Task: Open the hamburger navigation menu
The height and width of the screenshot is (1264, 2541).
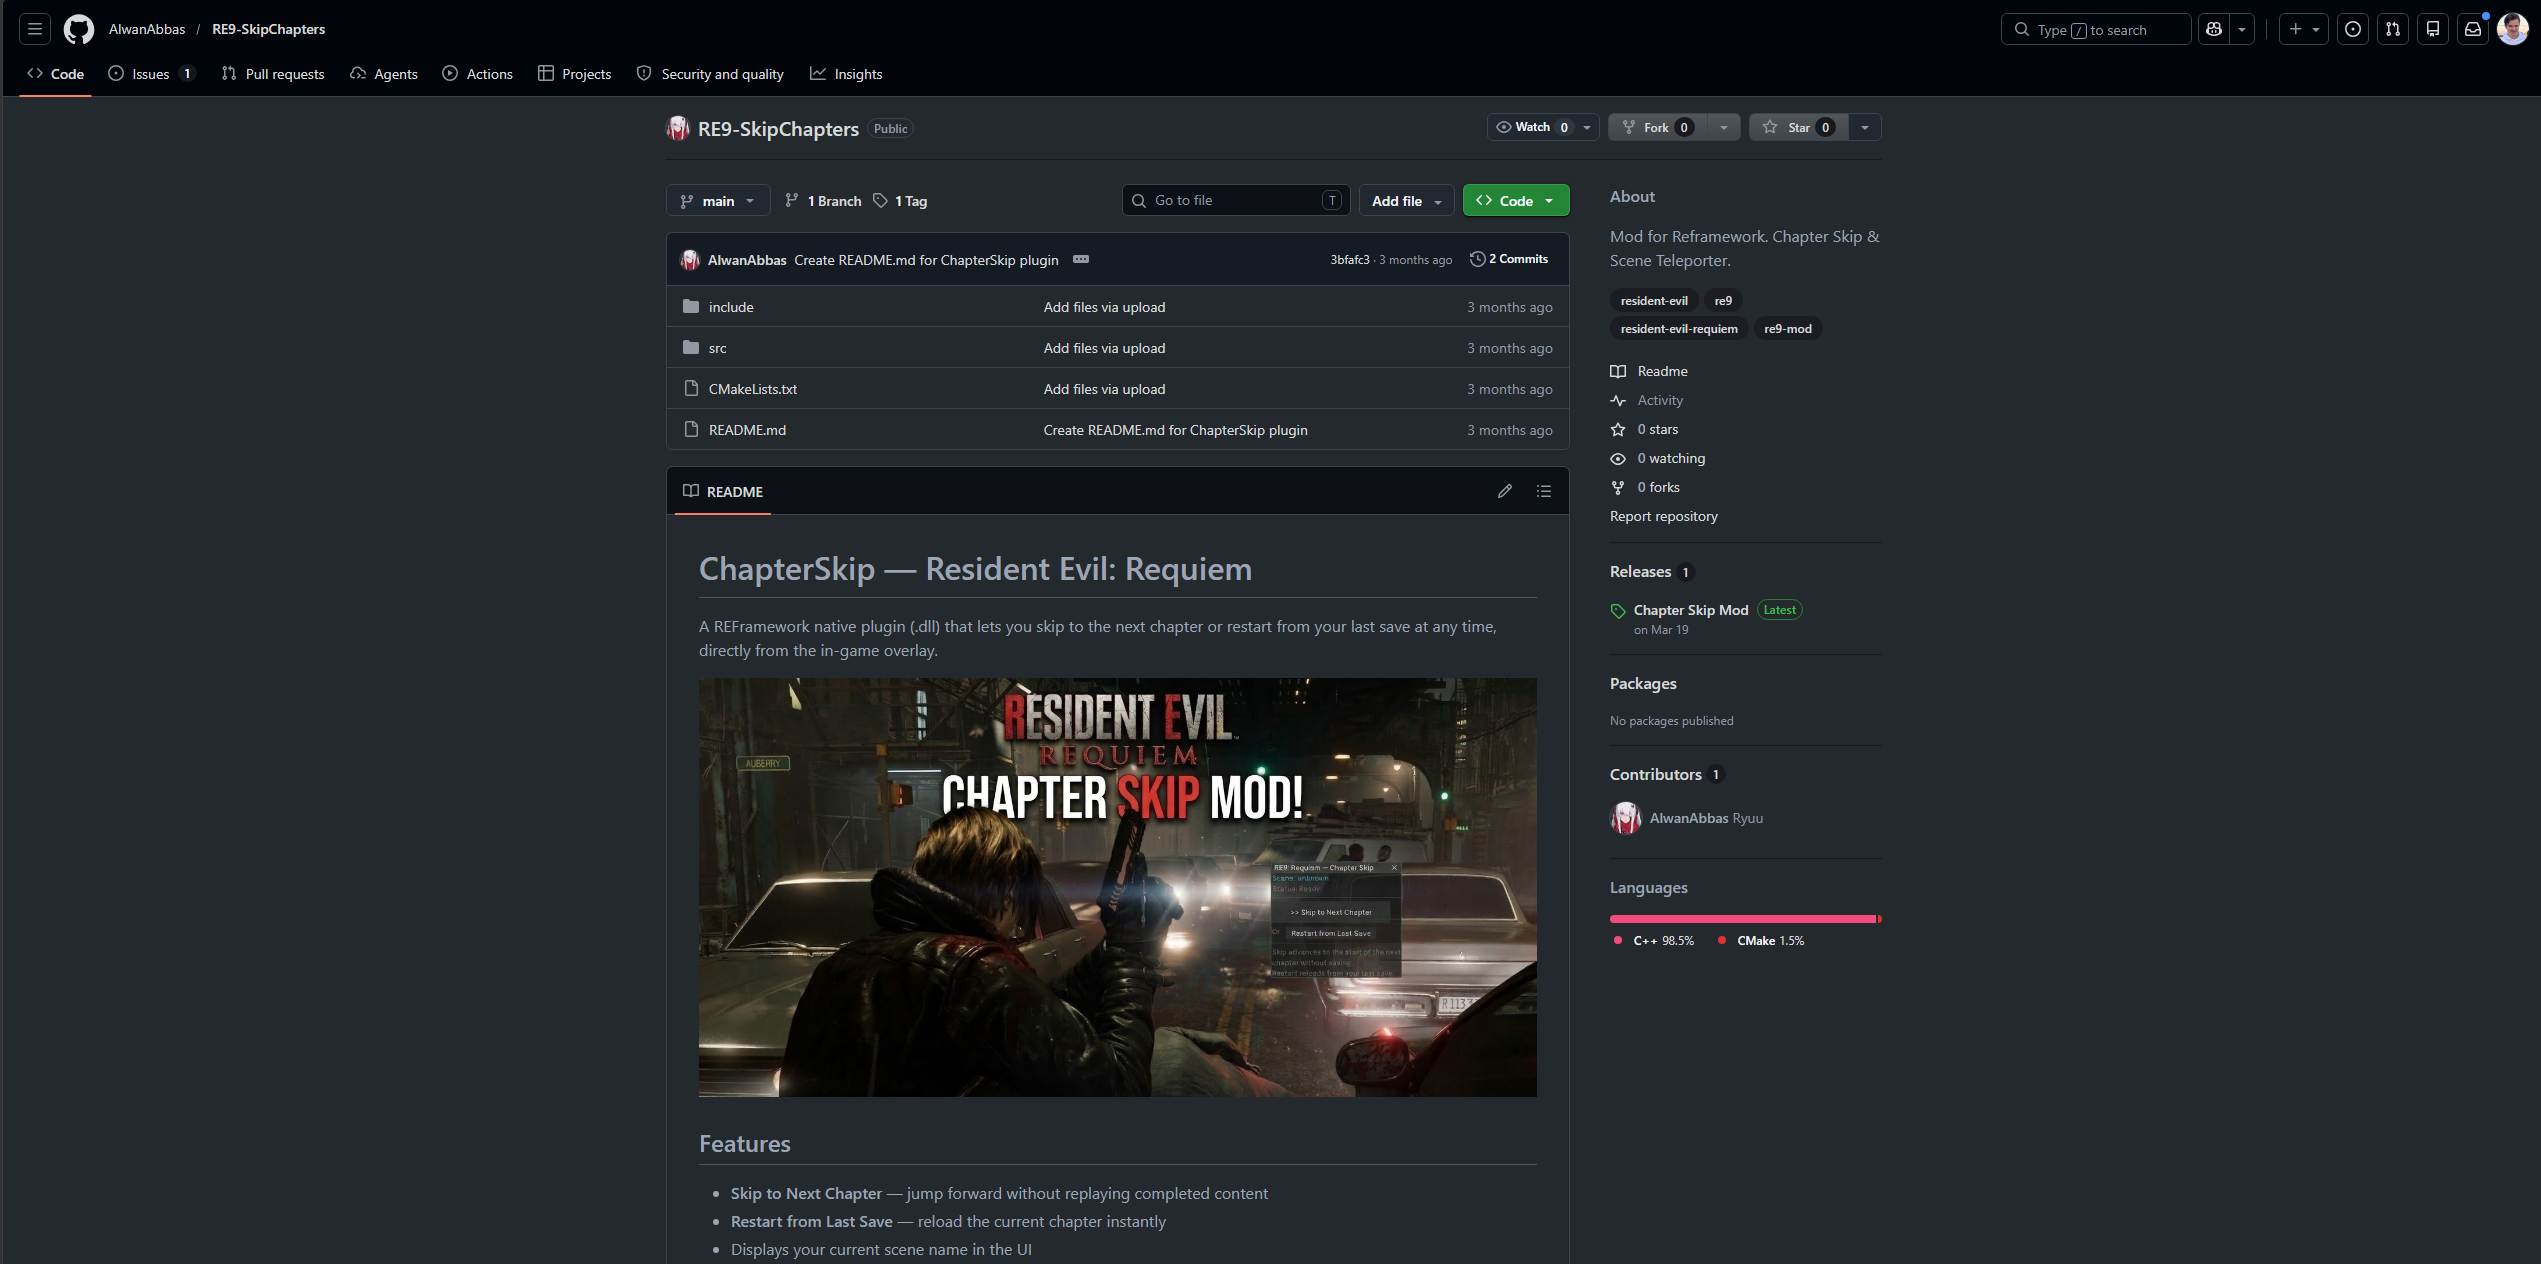Action: pyautogui.click(x=35, y=29)
